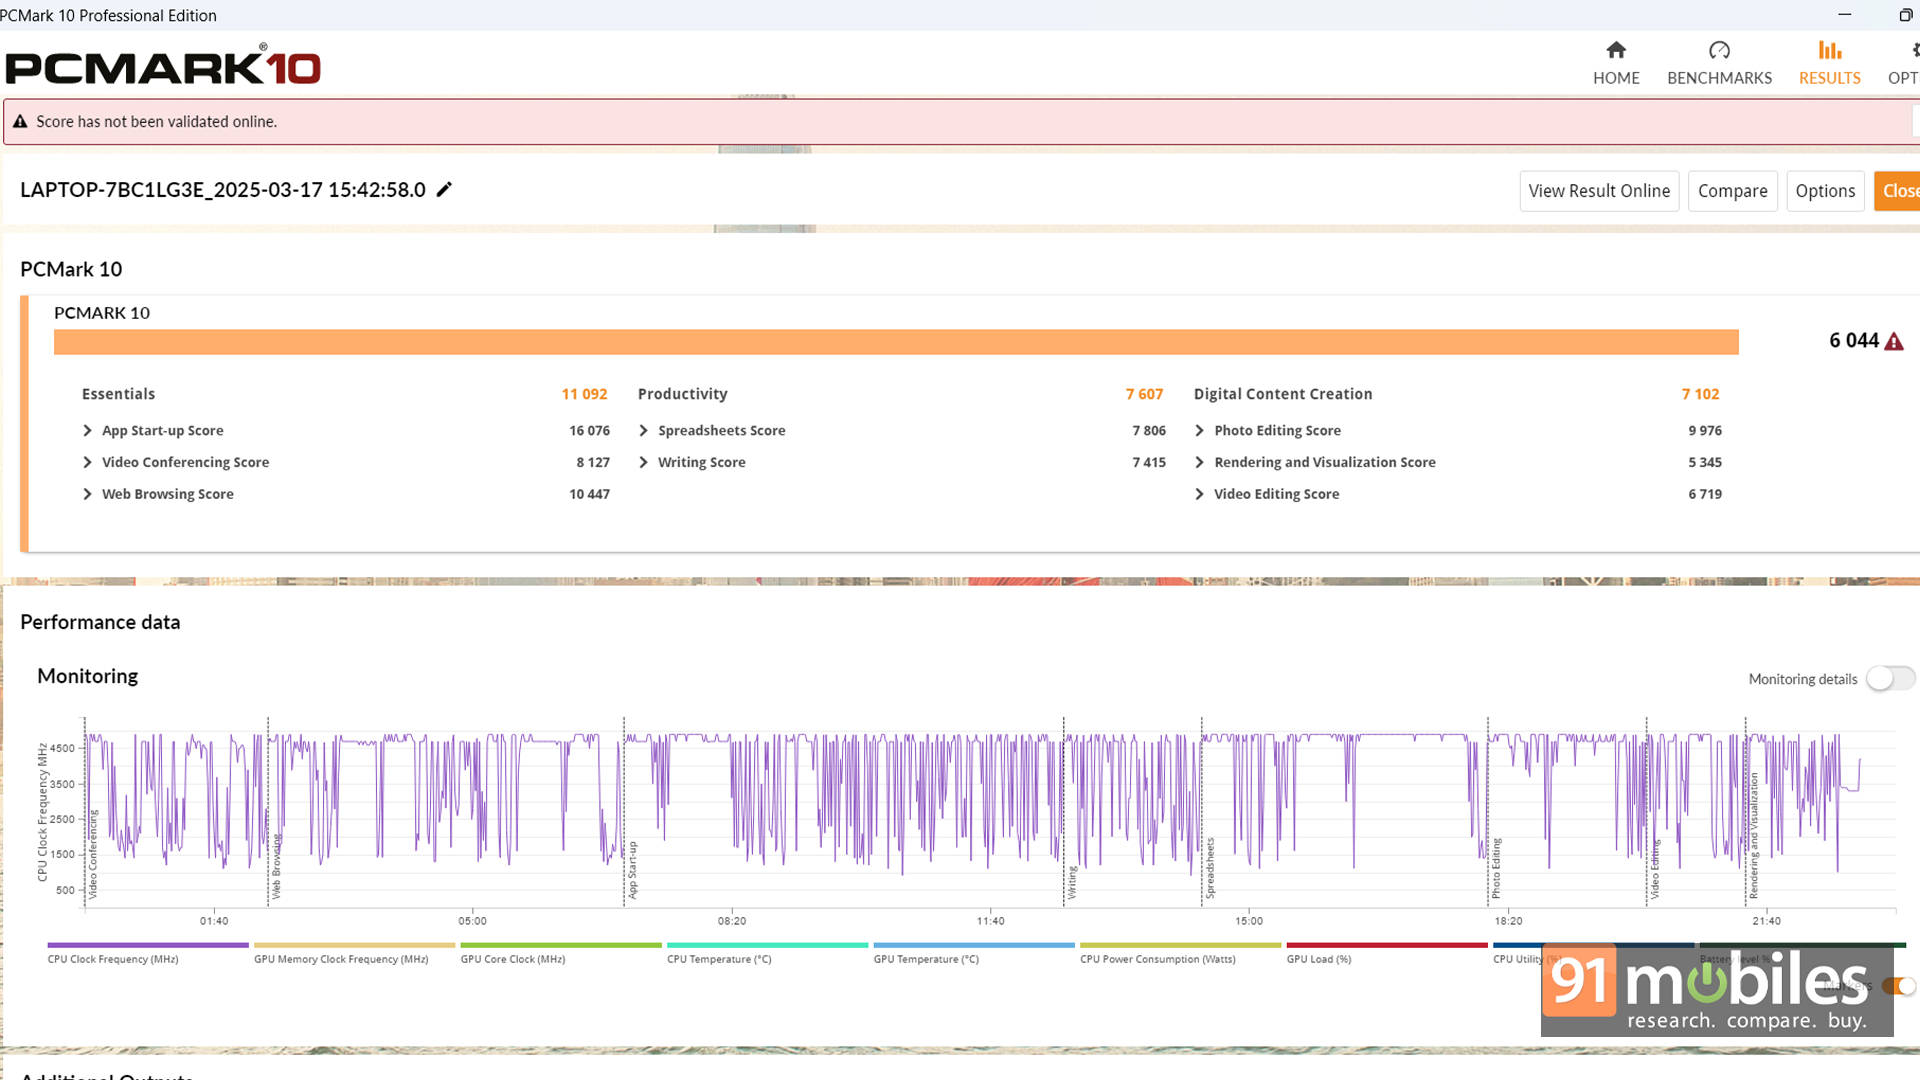This screenshot has width=1920, height=1080.
Task: Click the Video Conferencing marker in chart
Action: click(x=93, y=855)
